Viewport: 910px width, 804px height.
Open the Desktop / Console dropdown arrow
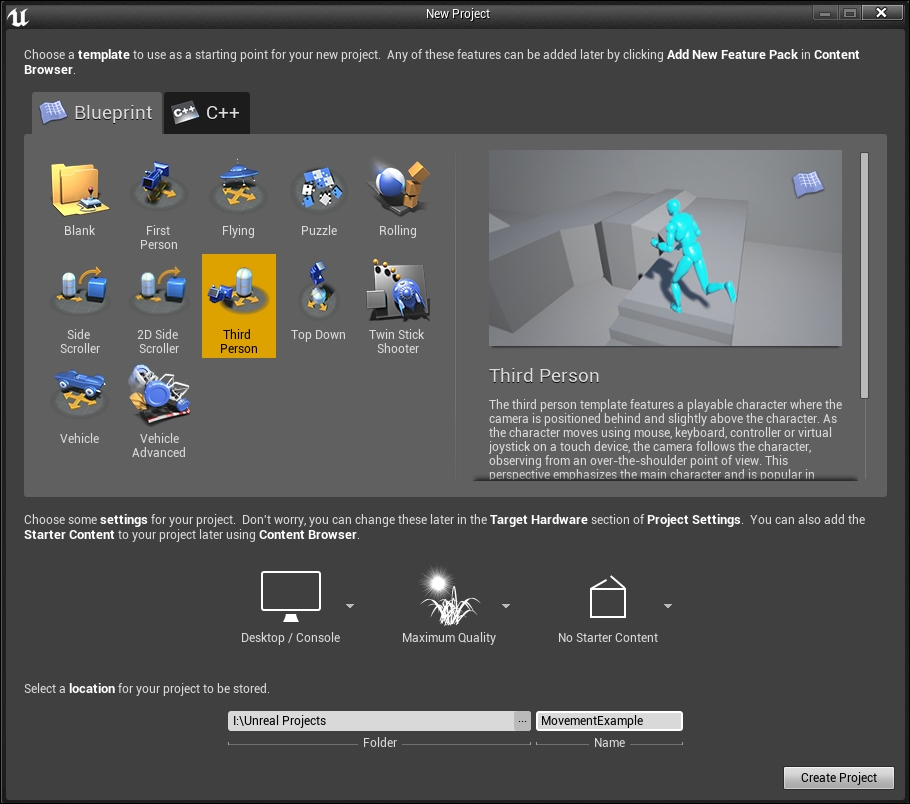pos(350,605)
